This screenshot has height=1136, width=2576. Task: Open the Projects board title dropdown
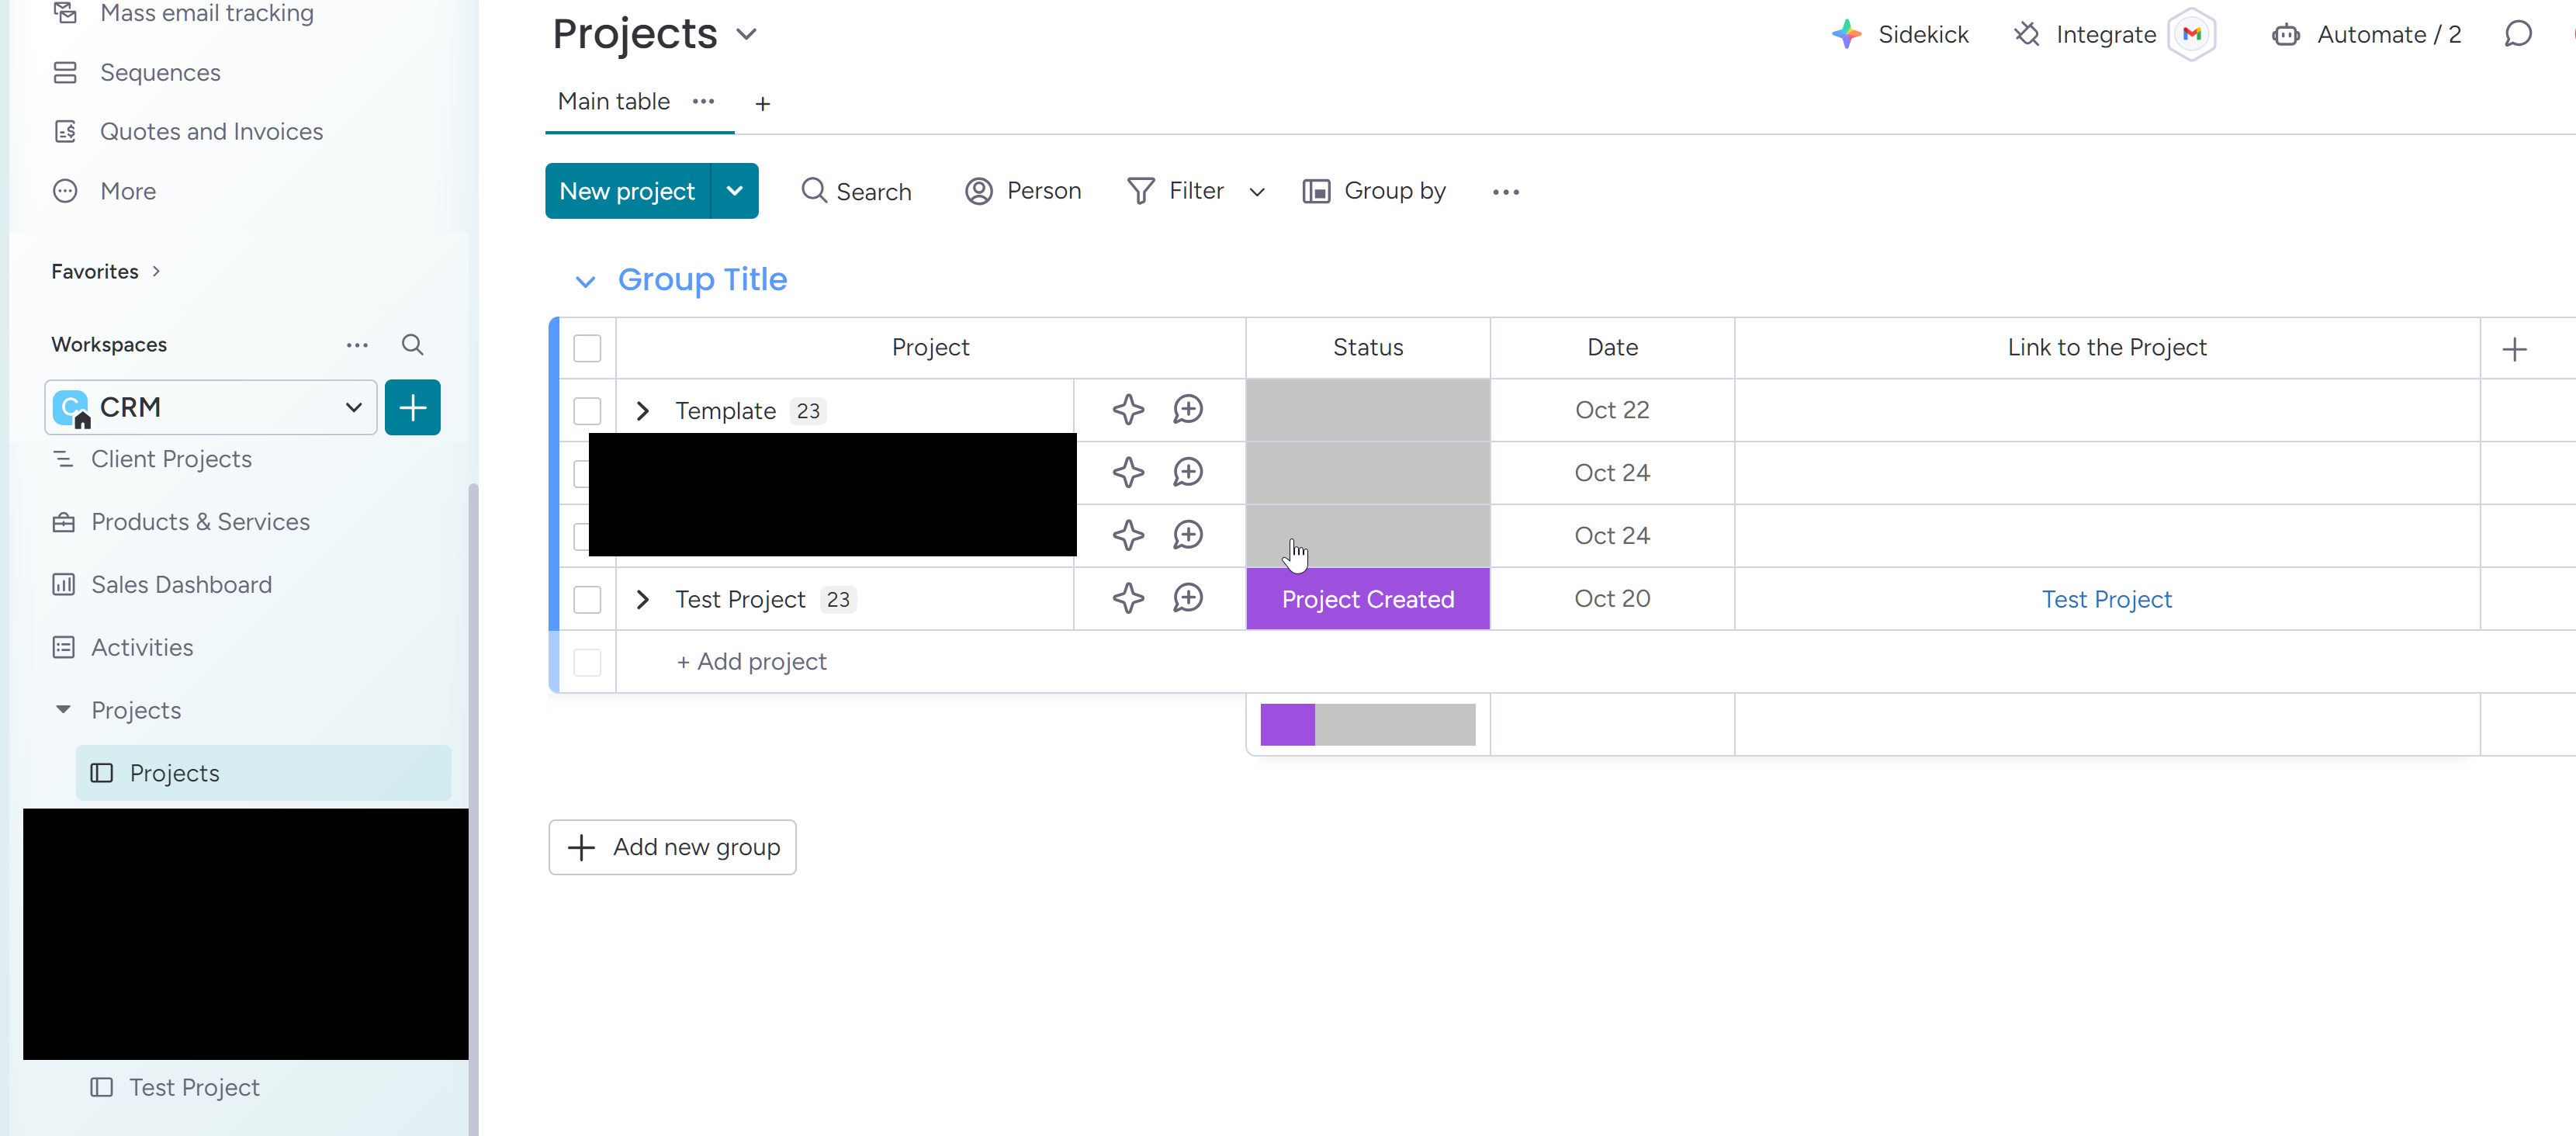pos(746,35)
